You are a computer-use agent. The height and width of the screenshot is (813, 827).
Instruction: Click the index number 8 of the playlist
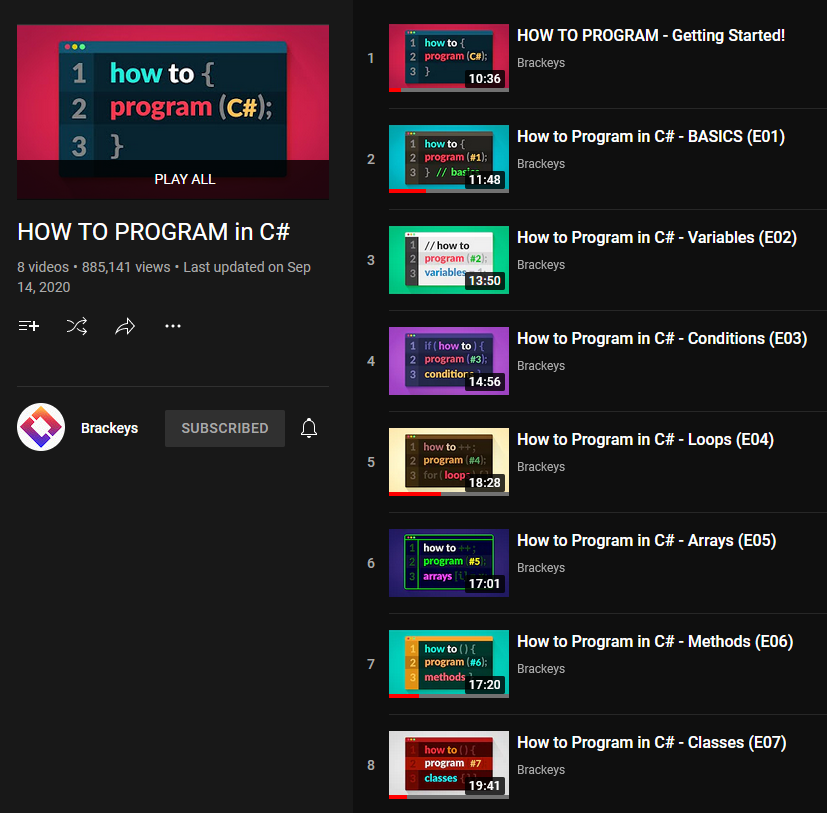pyautogui.click(x=371, y=765)
